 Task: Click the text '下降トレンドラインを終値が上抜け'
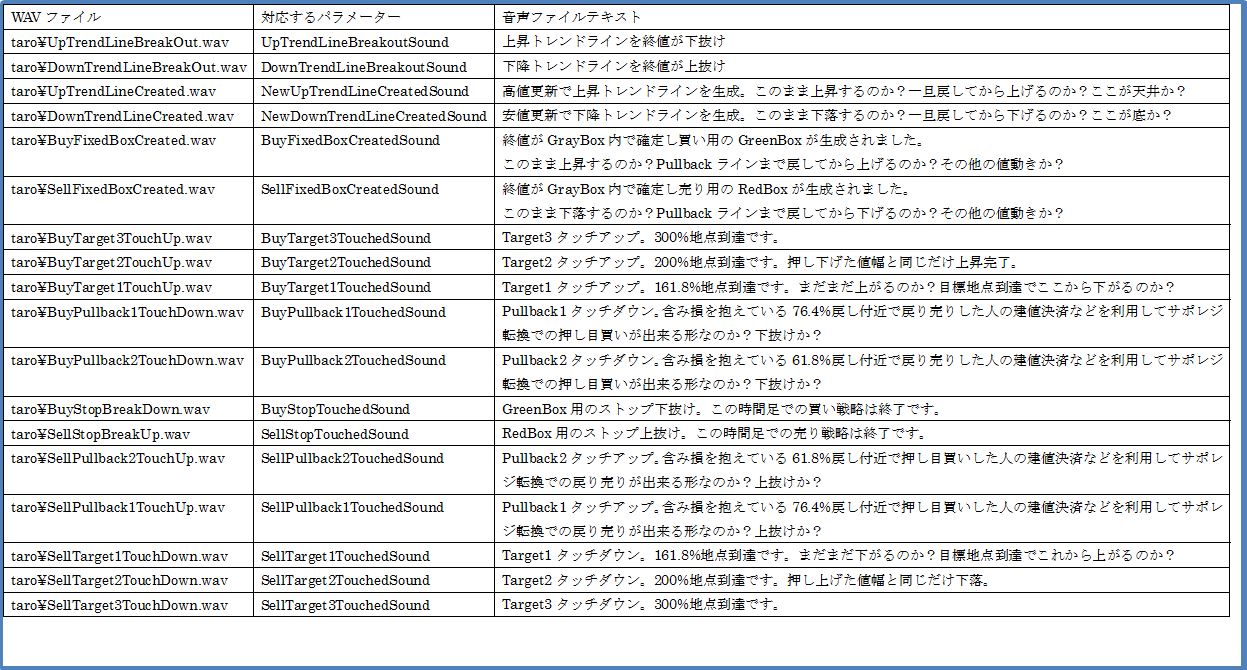point(614,67)
